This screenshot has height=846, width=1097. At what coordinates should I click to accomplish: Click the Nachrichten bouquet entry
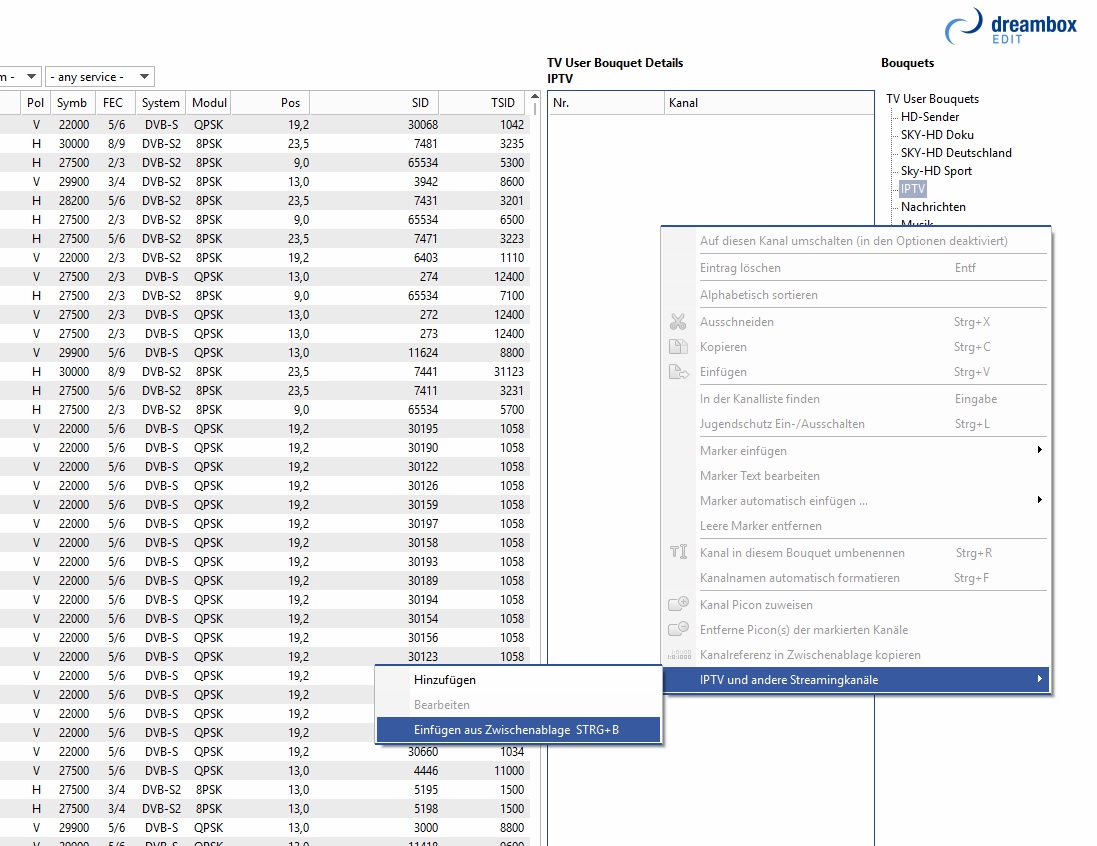[x=932, y=207]
